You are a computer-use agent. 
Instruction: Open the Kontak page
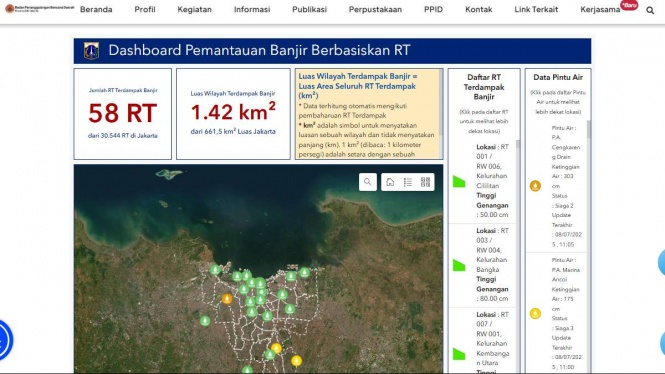click(x=479, y=9)
